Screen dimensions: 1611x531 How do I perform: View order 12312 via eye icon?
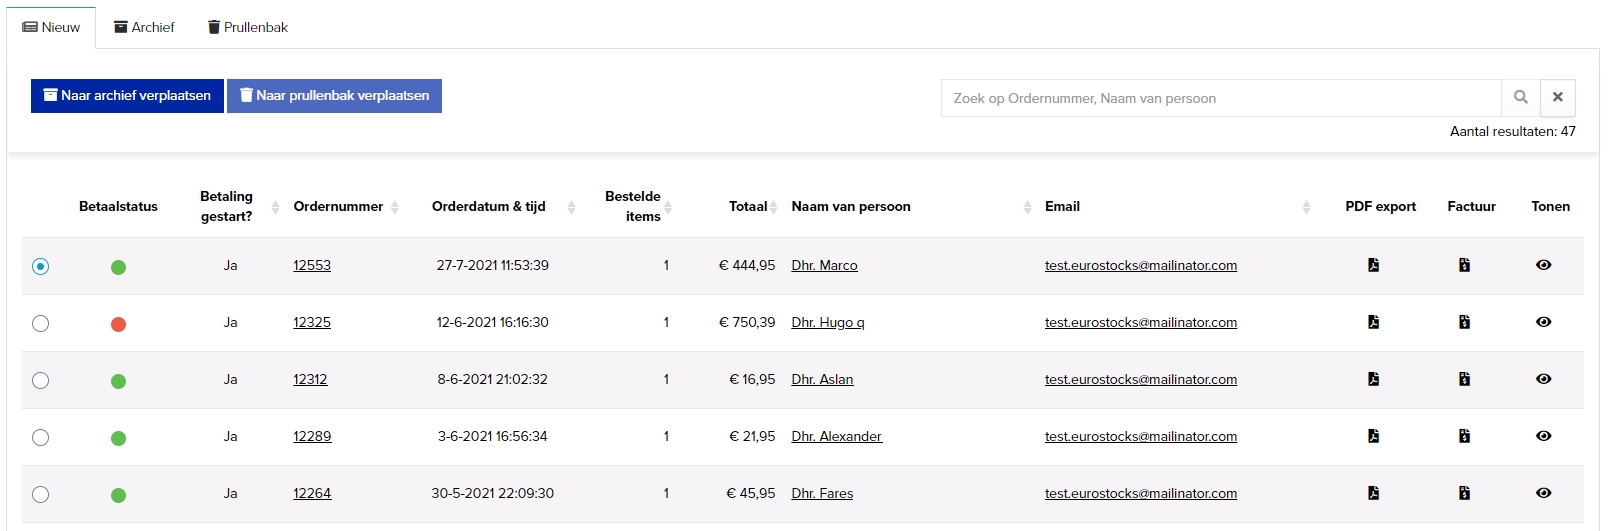(x=1543, y=379)
